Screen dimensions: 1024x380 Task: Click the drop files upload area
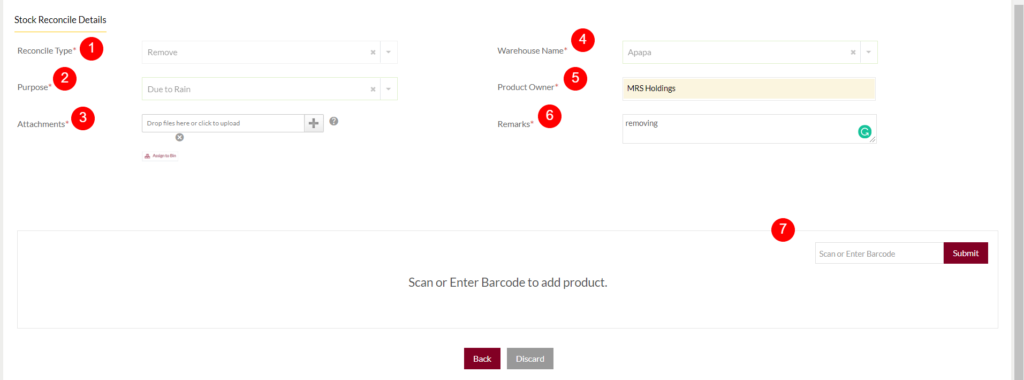223,123
